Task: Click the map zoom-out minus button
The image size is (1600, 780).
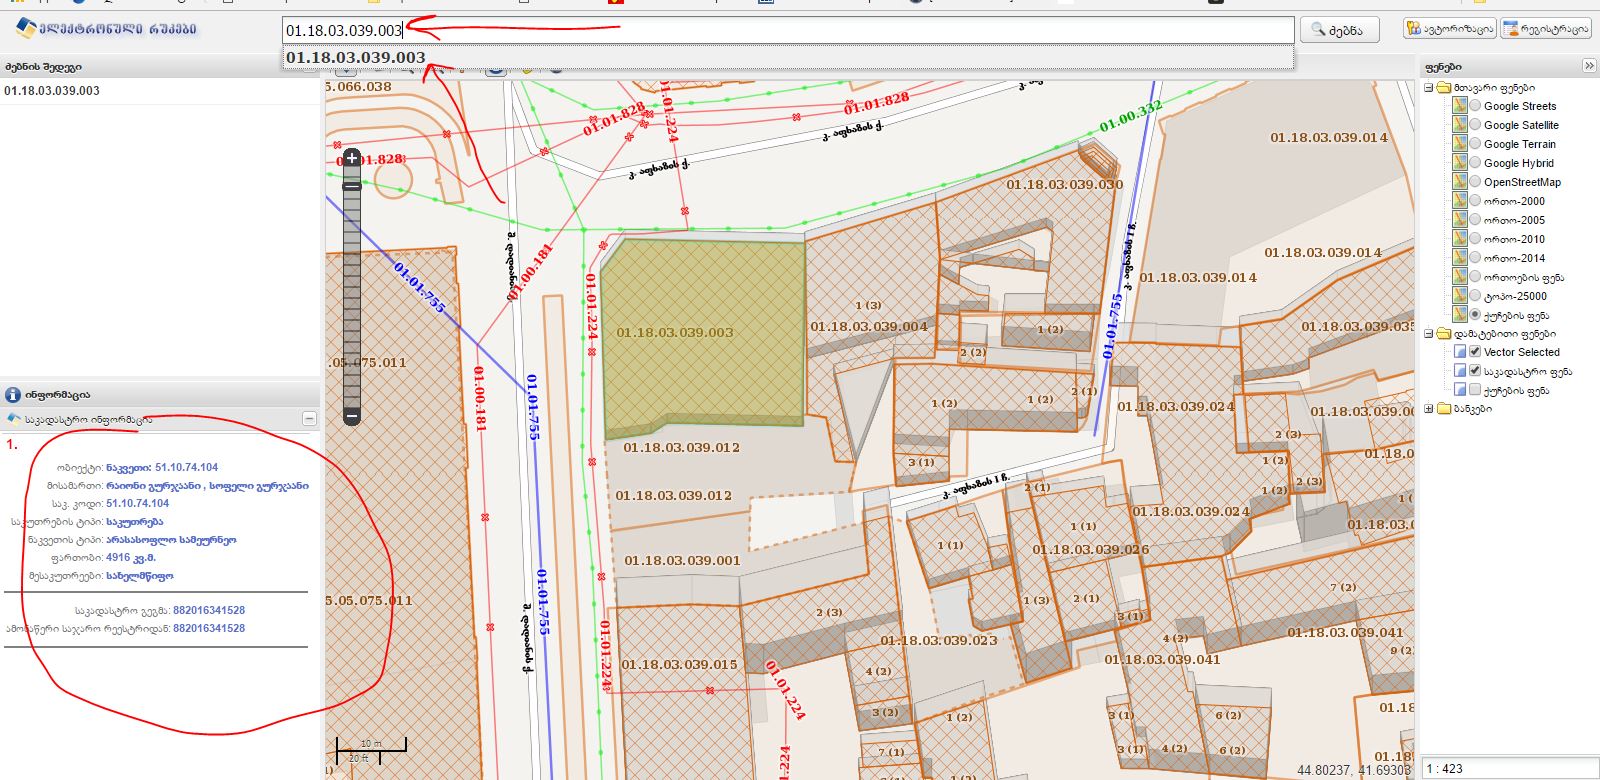Action: (352, 416)
